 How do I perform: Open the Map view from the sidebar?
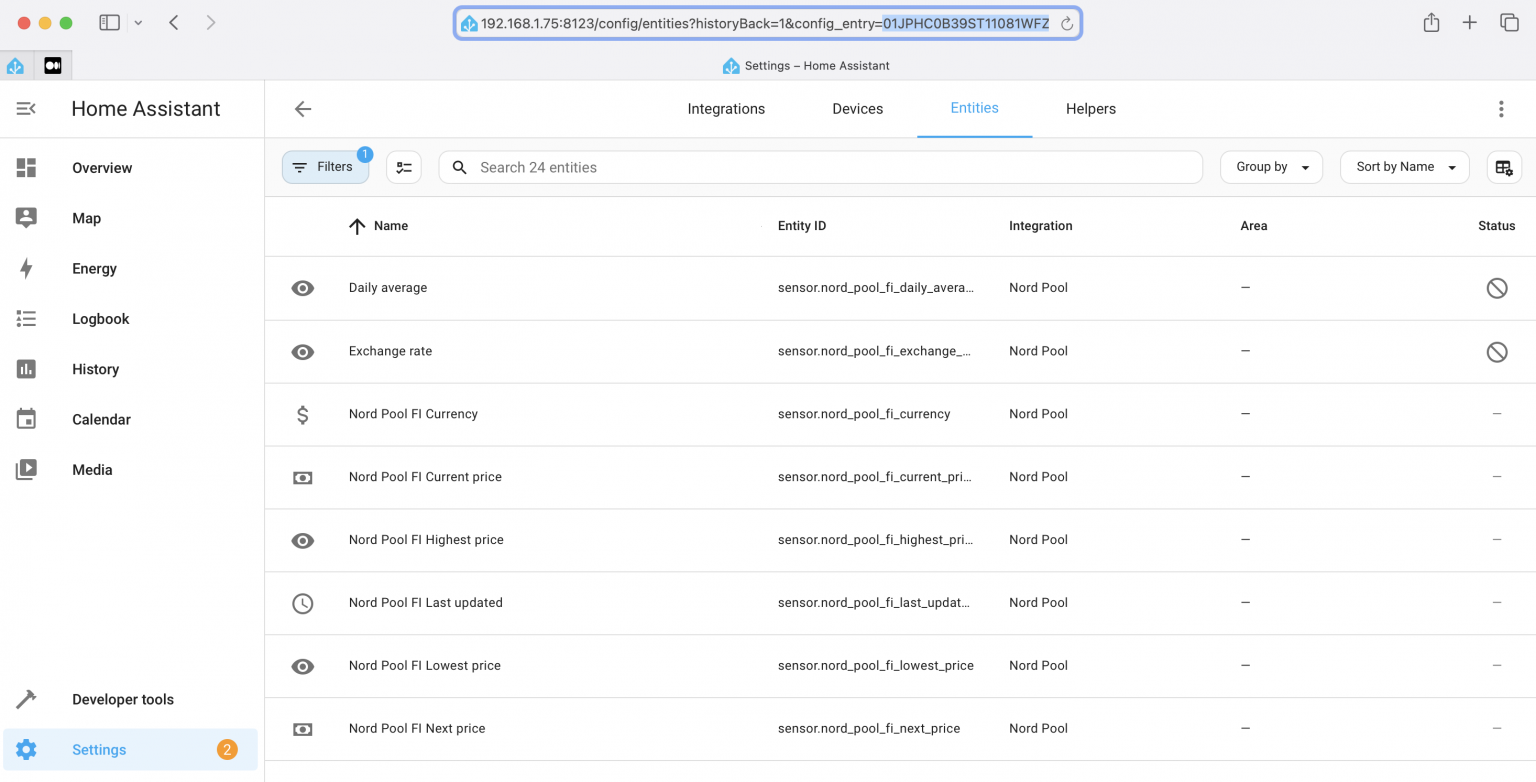[86, 218]
